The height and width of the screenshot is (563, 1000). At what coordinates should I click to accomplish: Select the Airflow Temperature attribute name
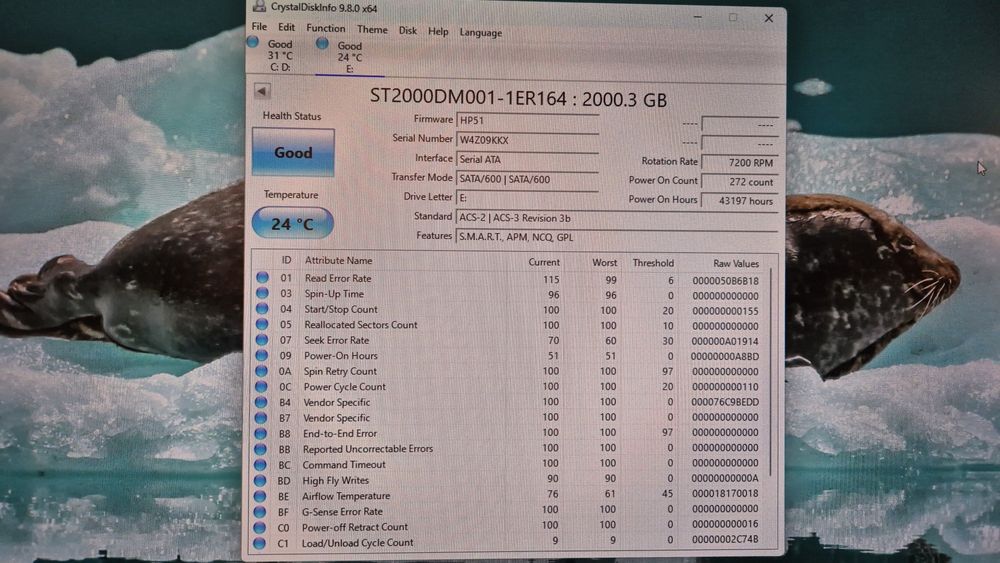[346, 496]
